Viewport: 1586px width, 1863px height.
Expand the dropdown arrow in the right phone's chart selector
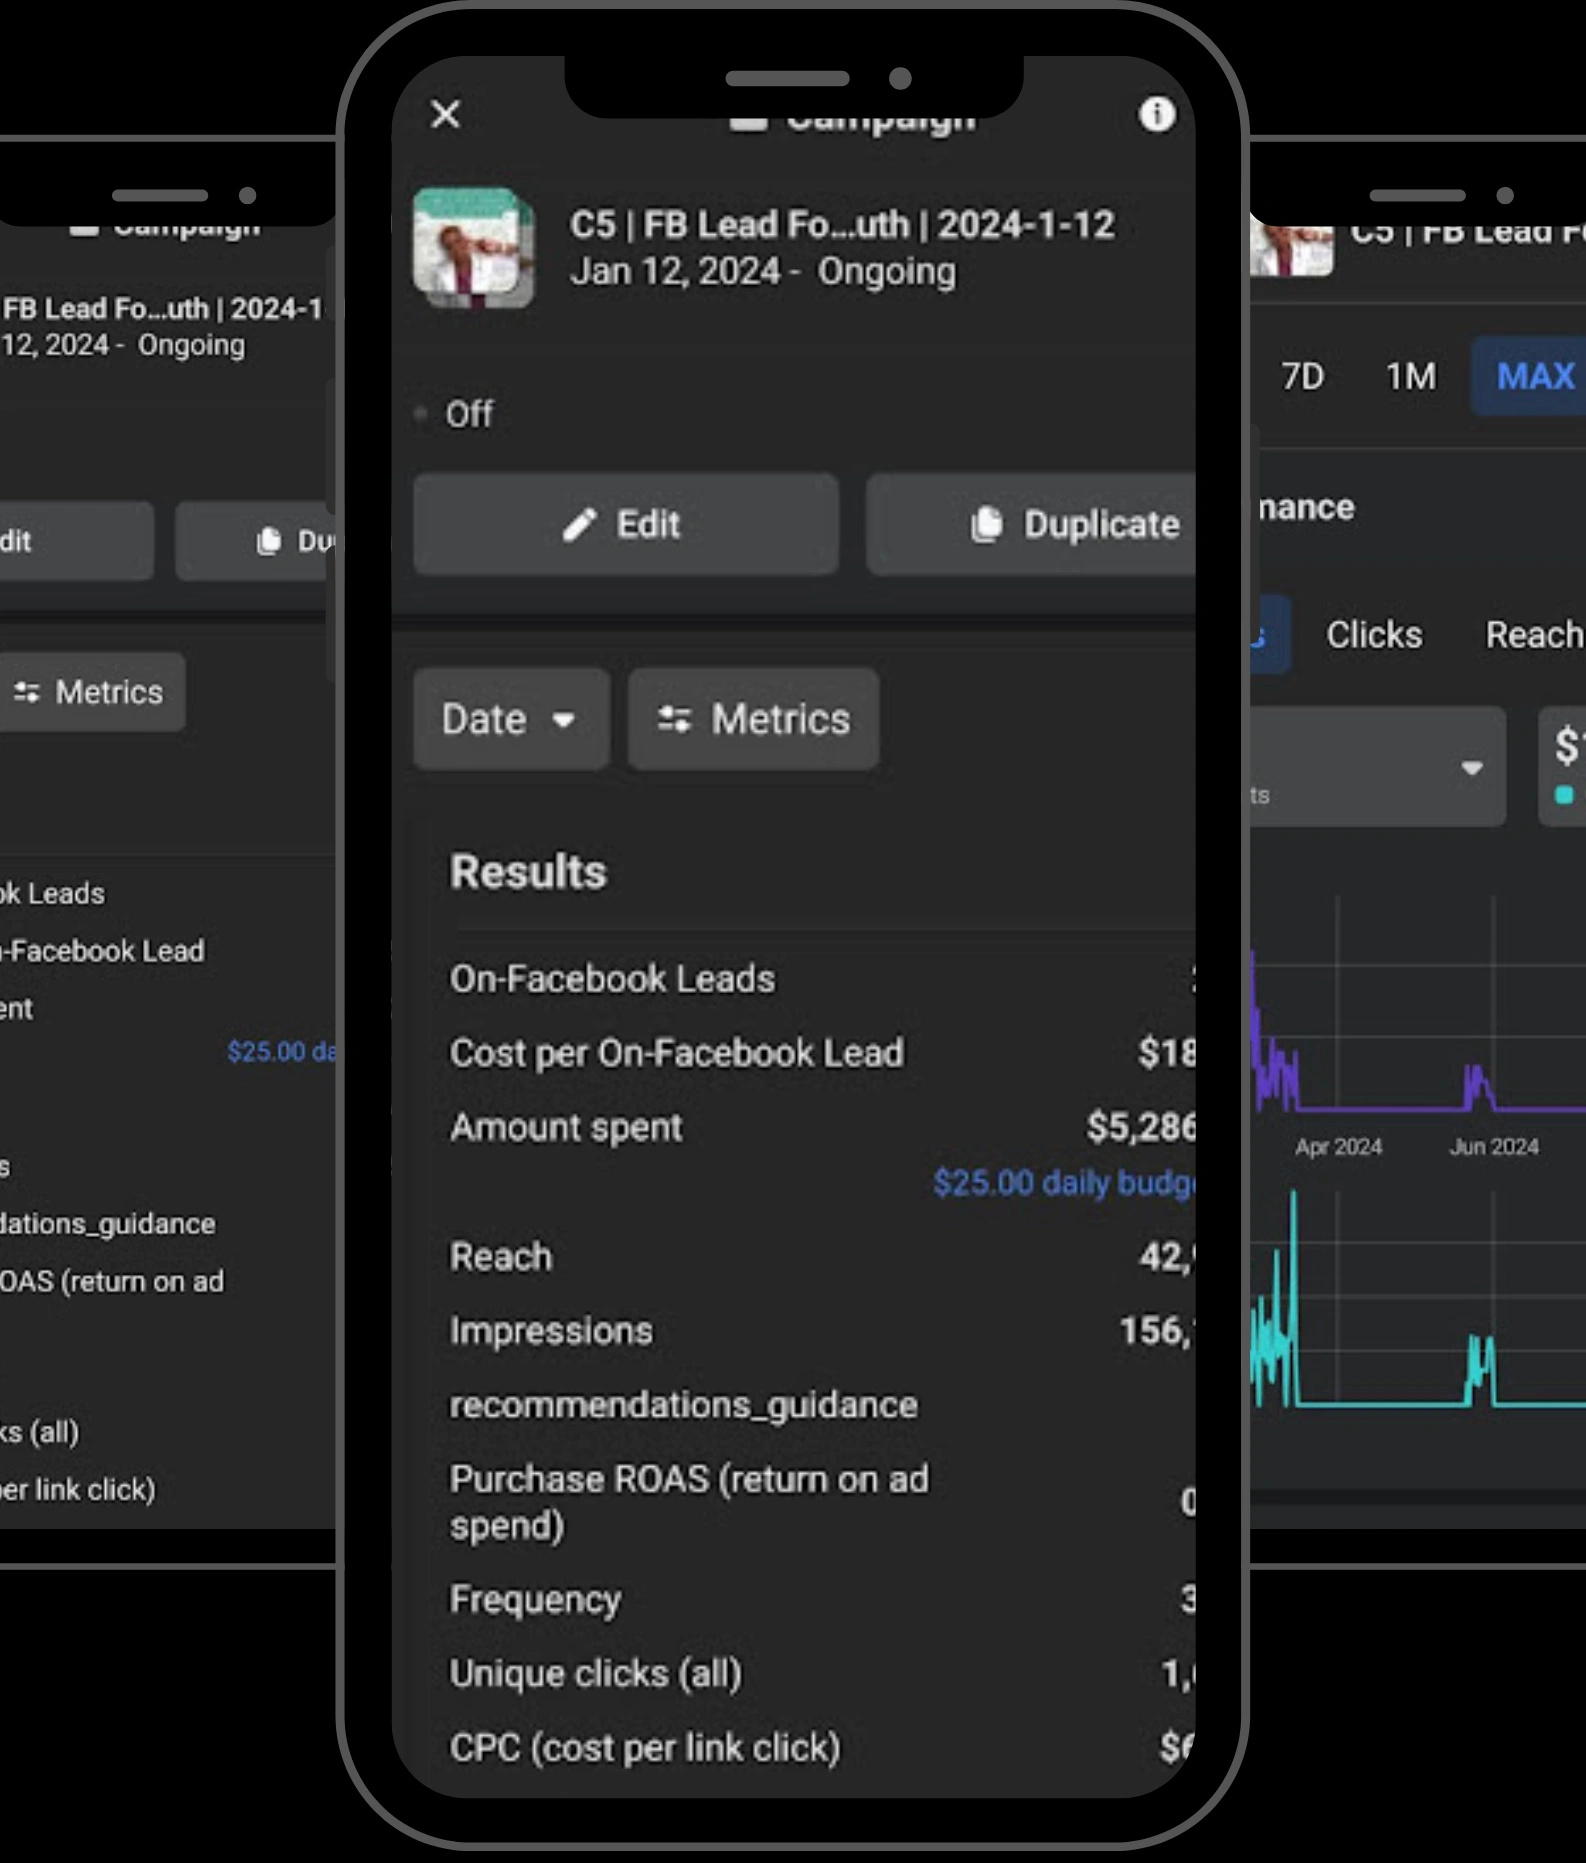point(1471,768)
